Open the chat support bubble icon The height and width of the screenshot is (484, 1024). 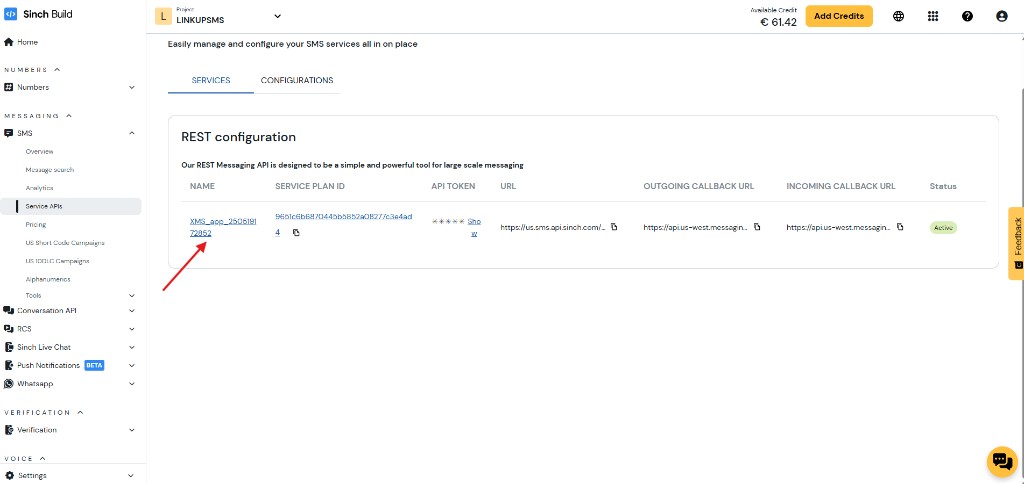tap(1002, 462)
